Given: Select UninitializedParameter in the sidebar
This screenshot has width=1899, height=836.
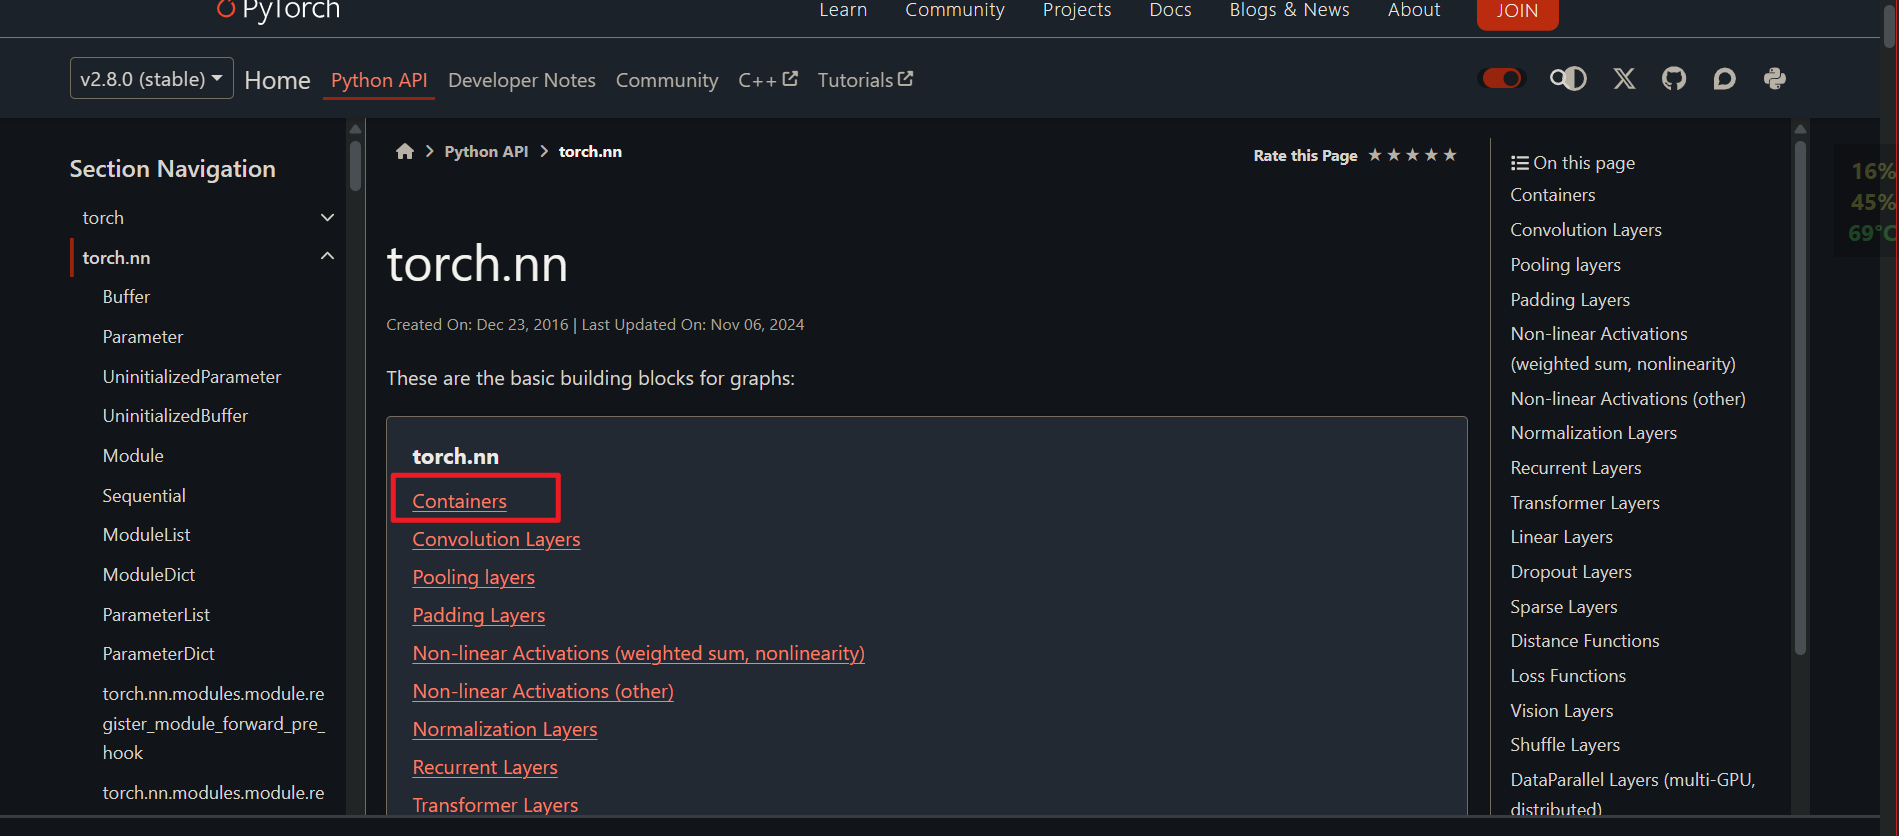Looking at the screenshot, I should 192,377.
